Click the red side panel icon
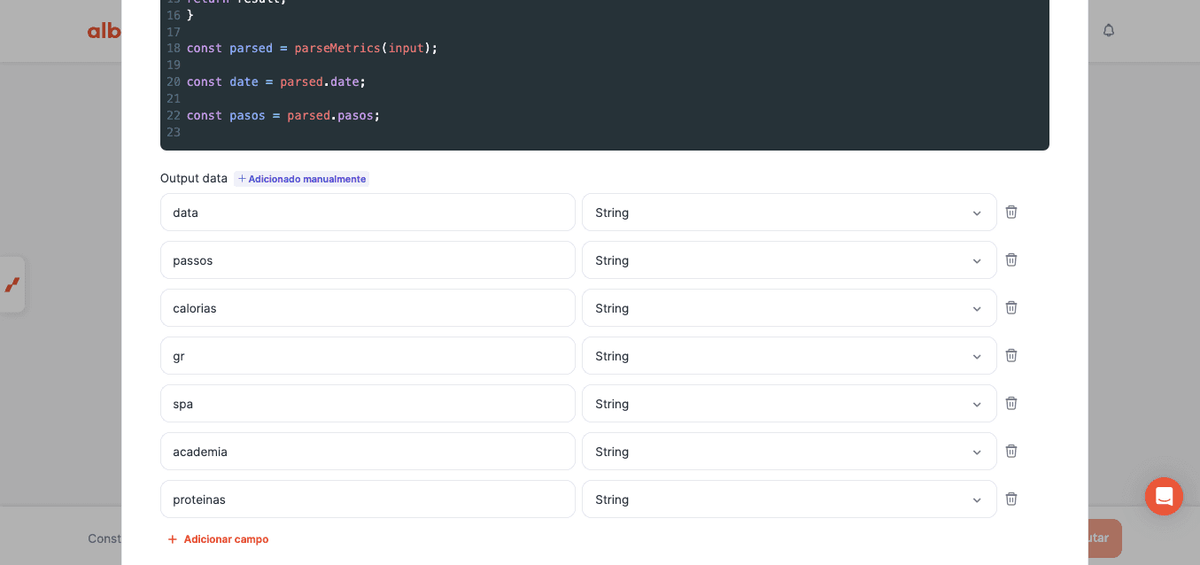The height and width of the screenshot is (565, 1200). tap(12, 285)
